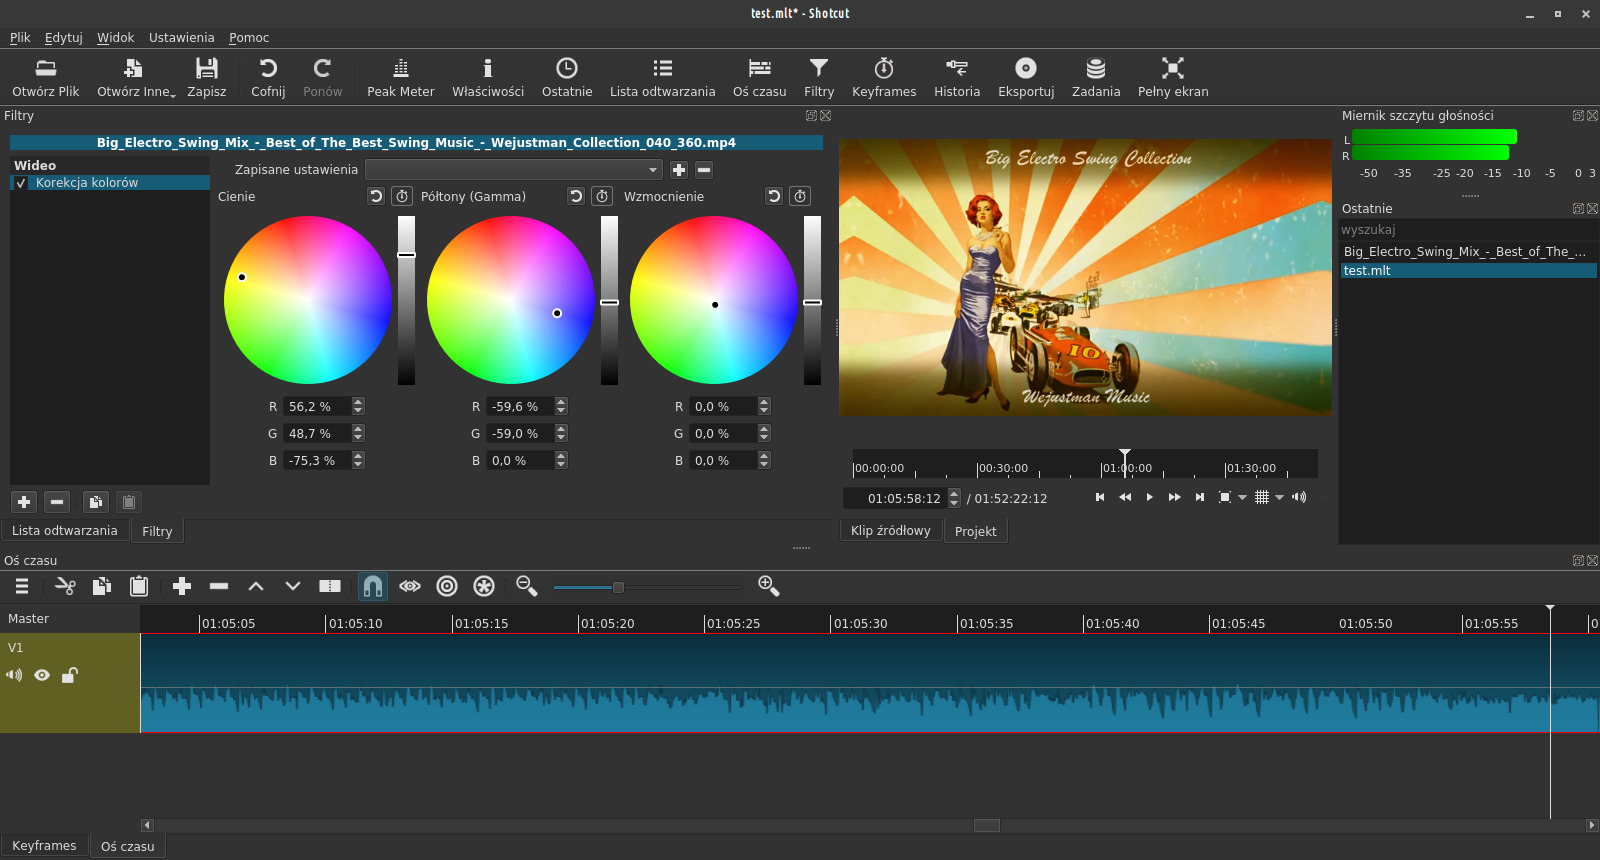1600x860 pixels.
Task: Increment Cienie R value stepper
Action: pos(358,402)
